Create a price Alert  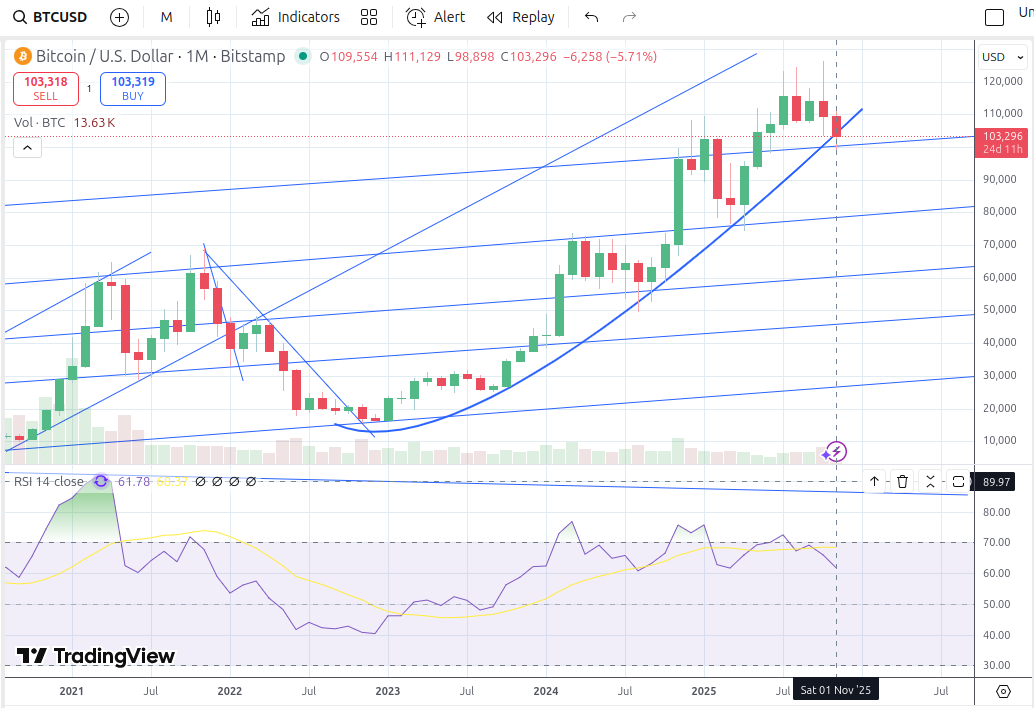(x=435, y=17)
